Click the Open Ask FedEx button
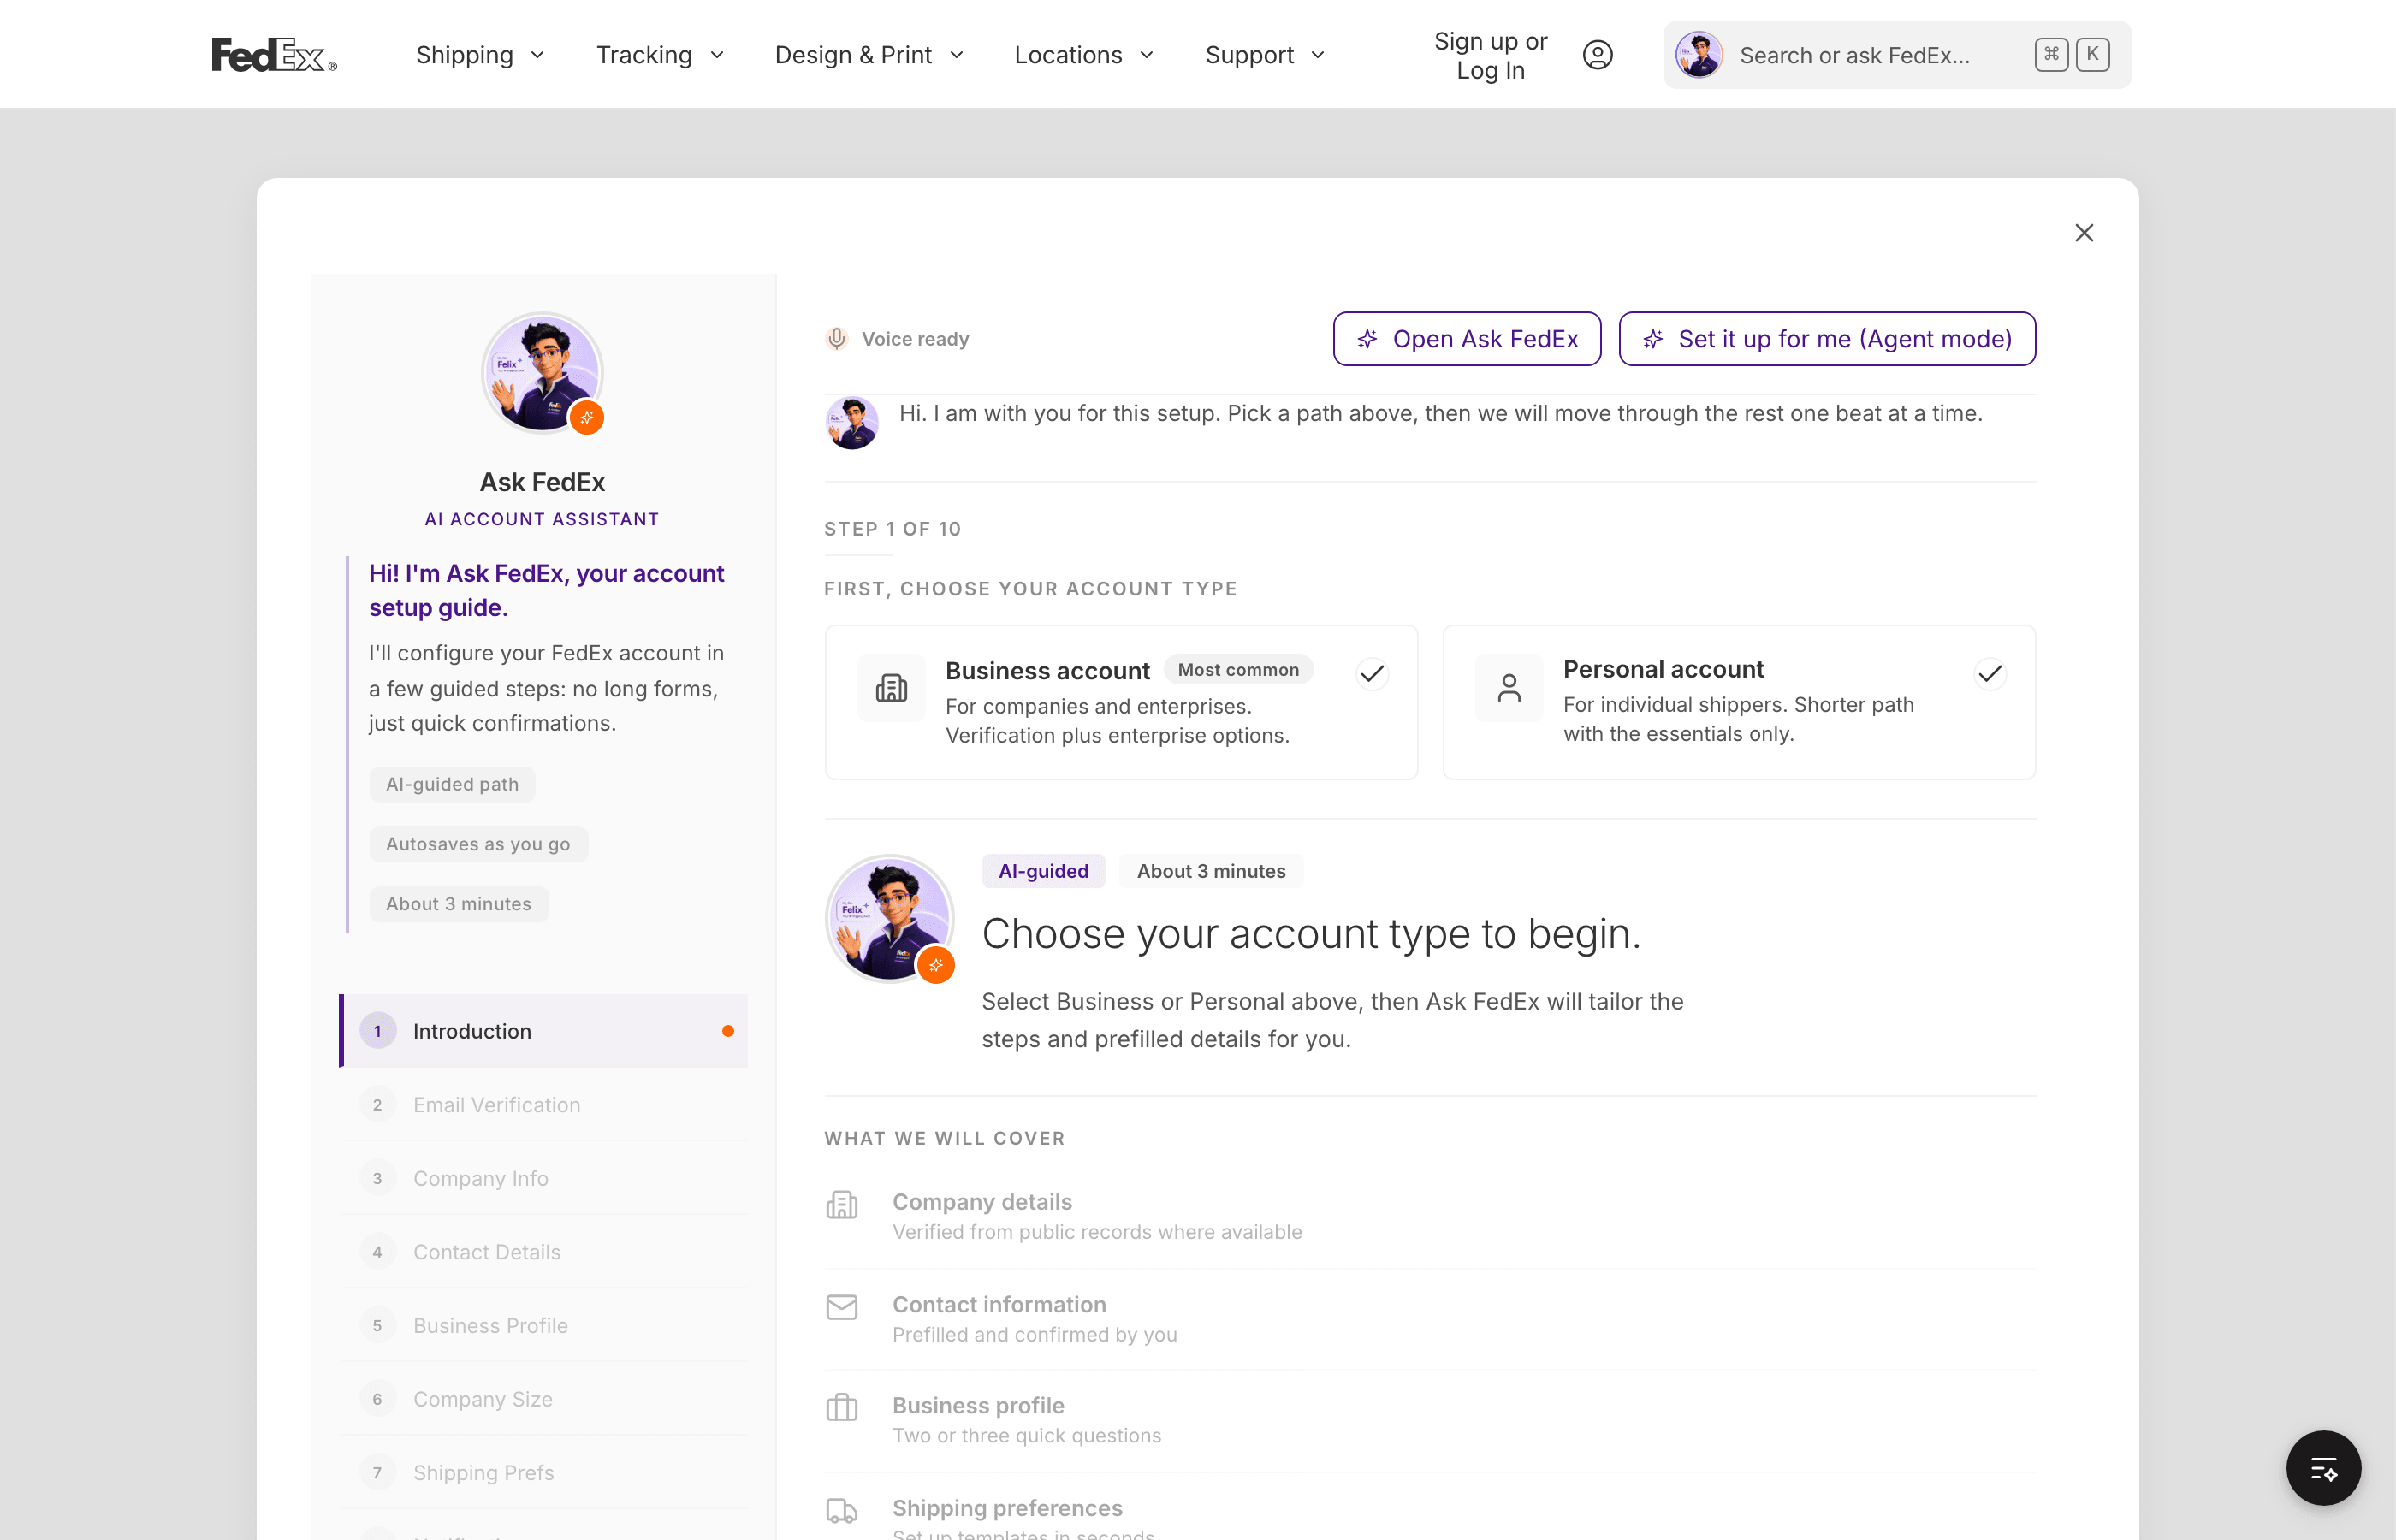The image size is (2396, 1540). tap(1467, 339)
